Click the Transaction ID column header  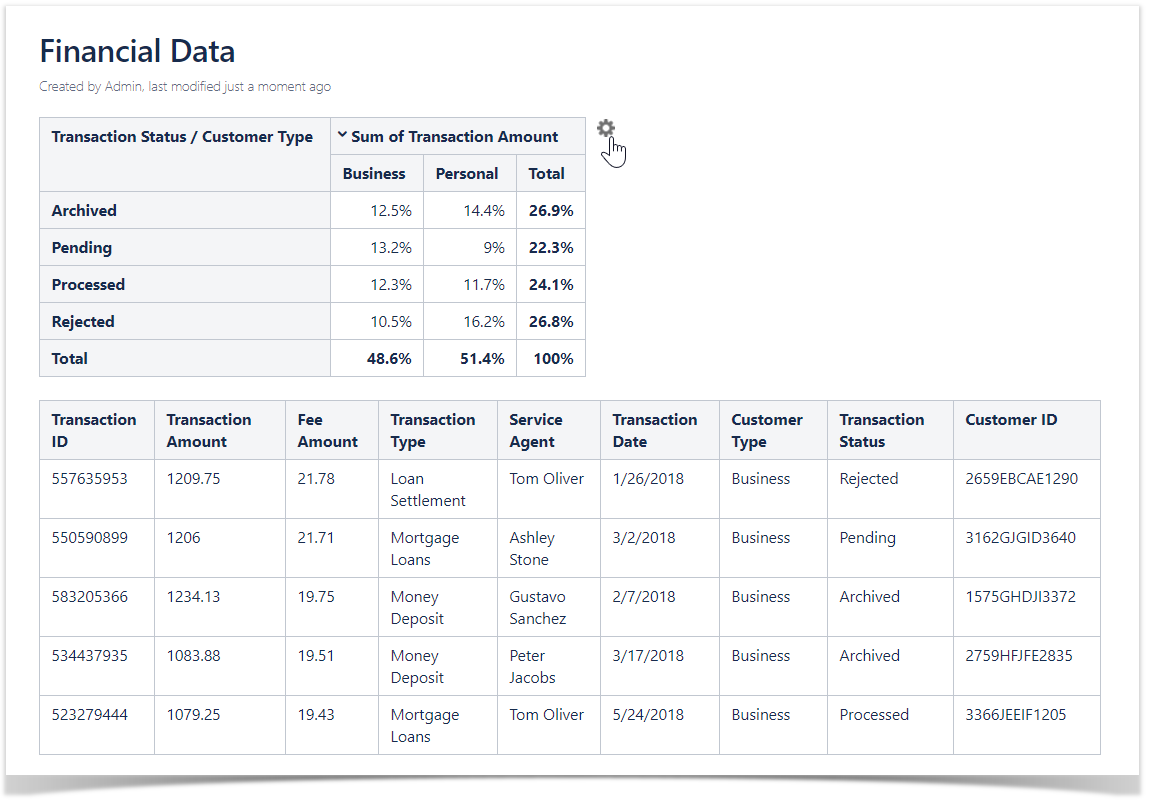94,431
